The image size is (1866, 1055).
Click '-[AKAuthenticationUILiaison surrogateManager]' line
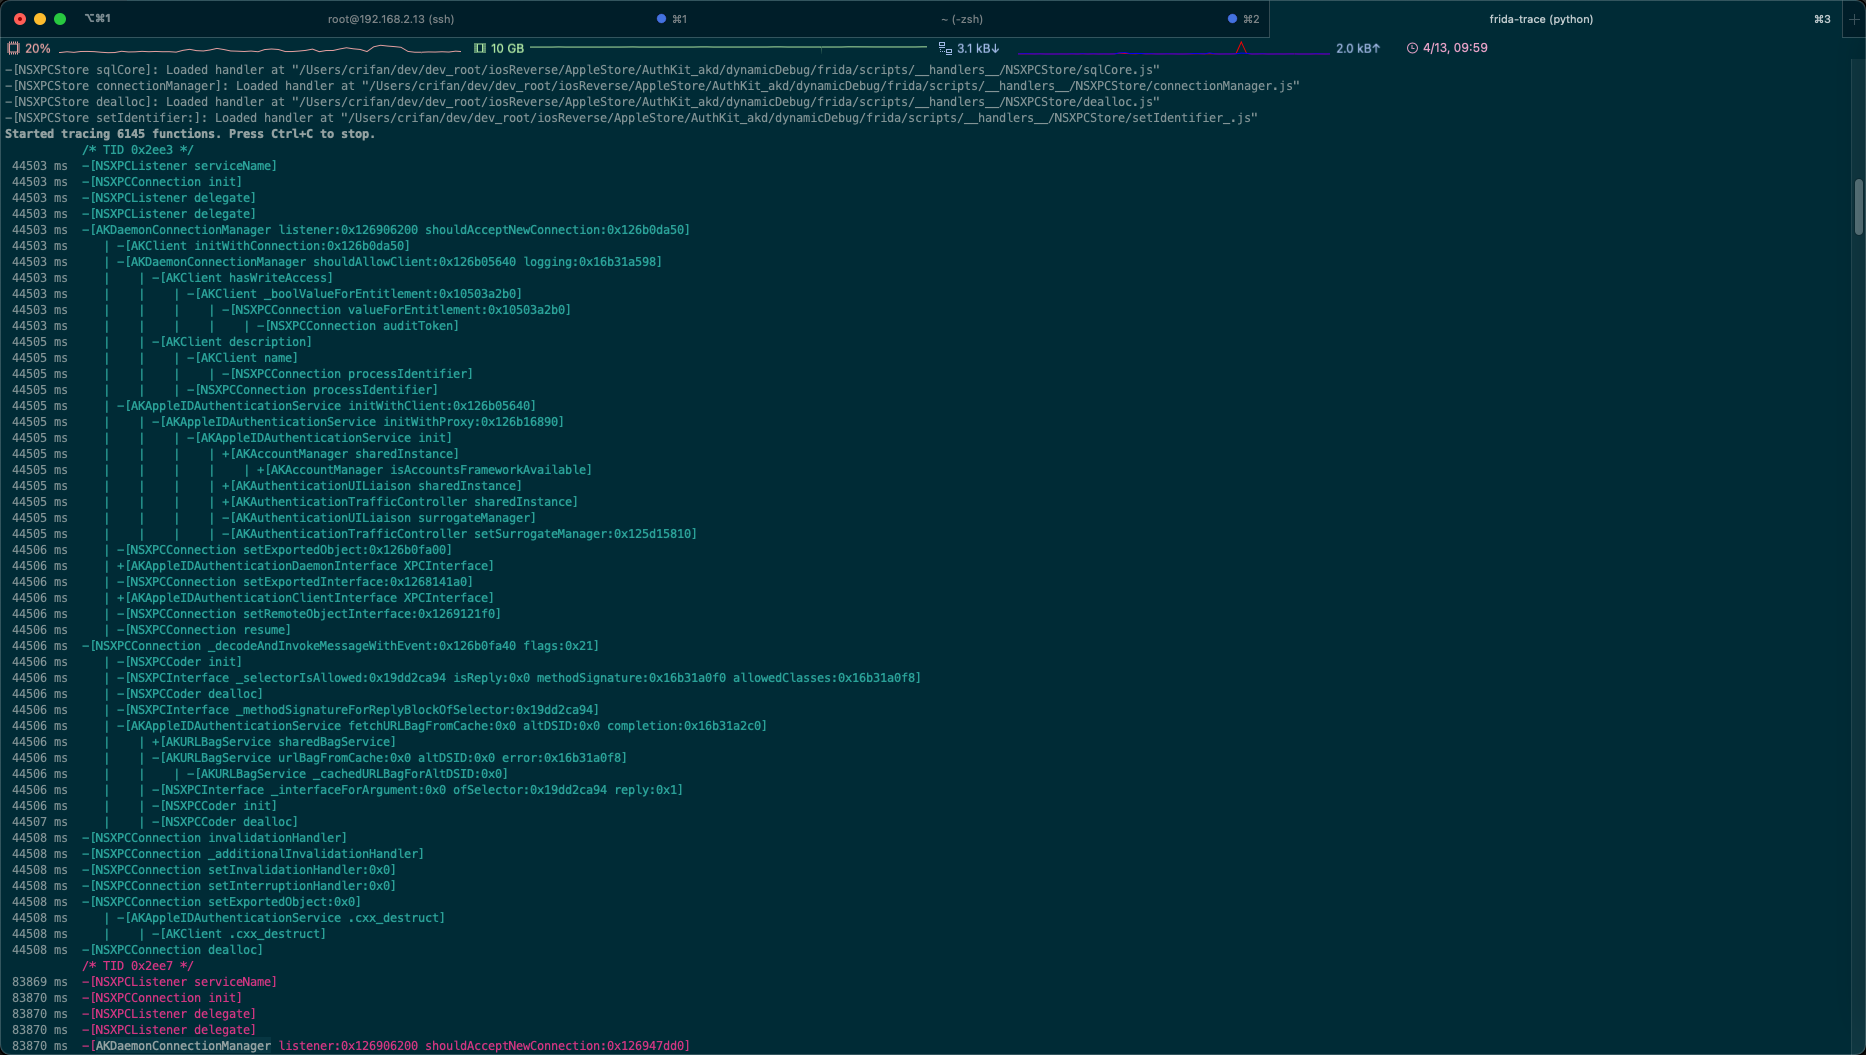tap(379, 518)
